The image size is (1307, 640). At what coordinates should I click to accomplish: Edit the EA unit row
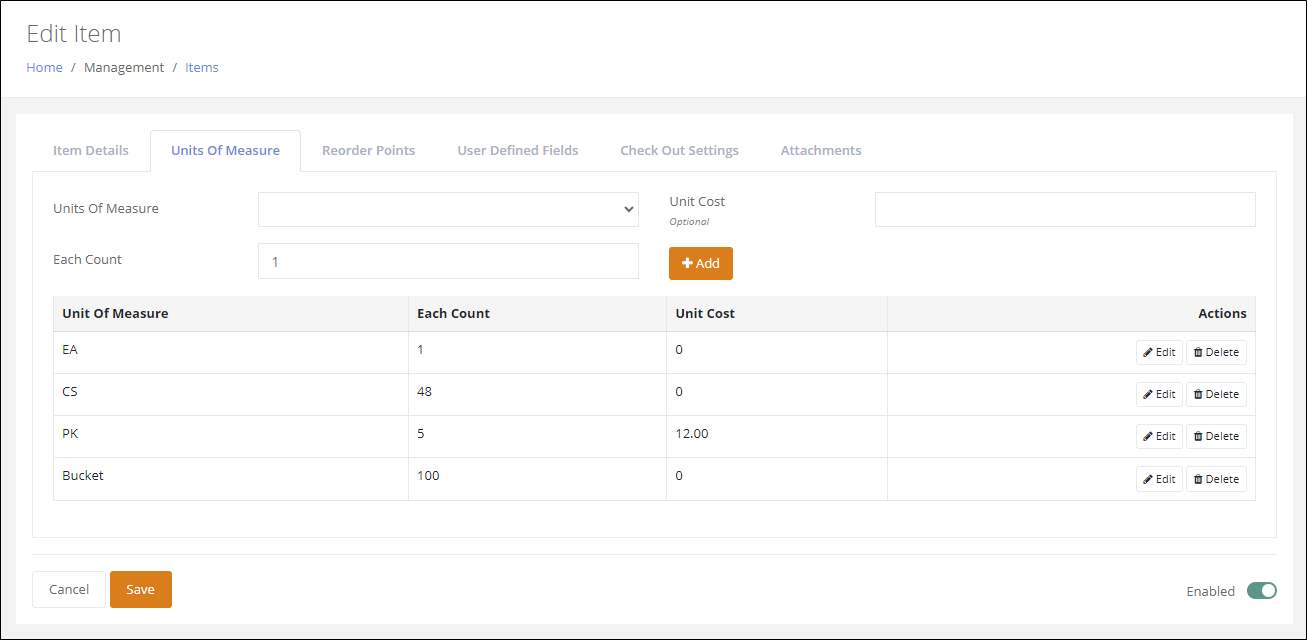click(x=1159, y=352)
